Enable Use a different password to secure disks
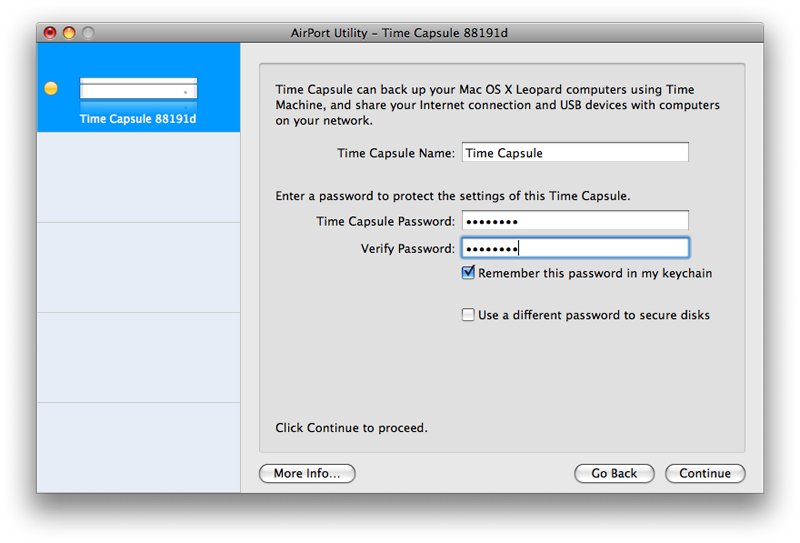This screenshot has width=800, height=543. tap(468, 314)
